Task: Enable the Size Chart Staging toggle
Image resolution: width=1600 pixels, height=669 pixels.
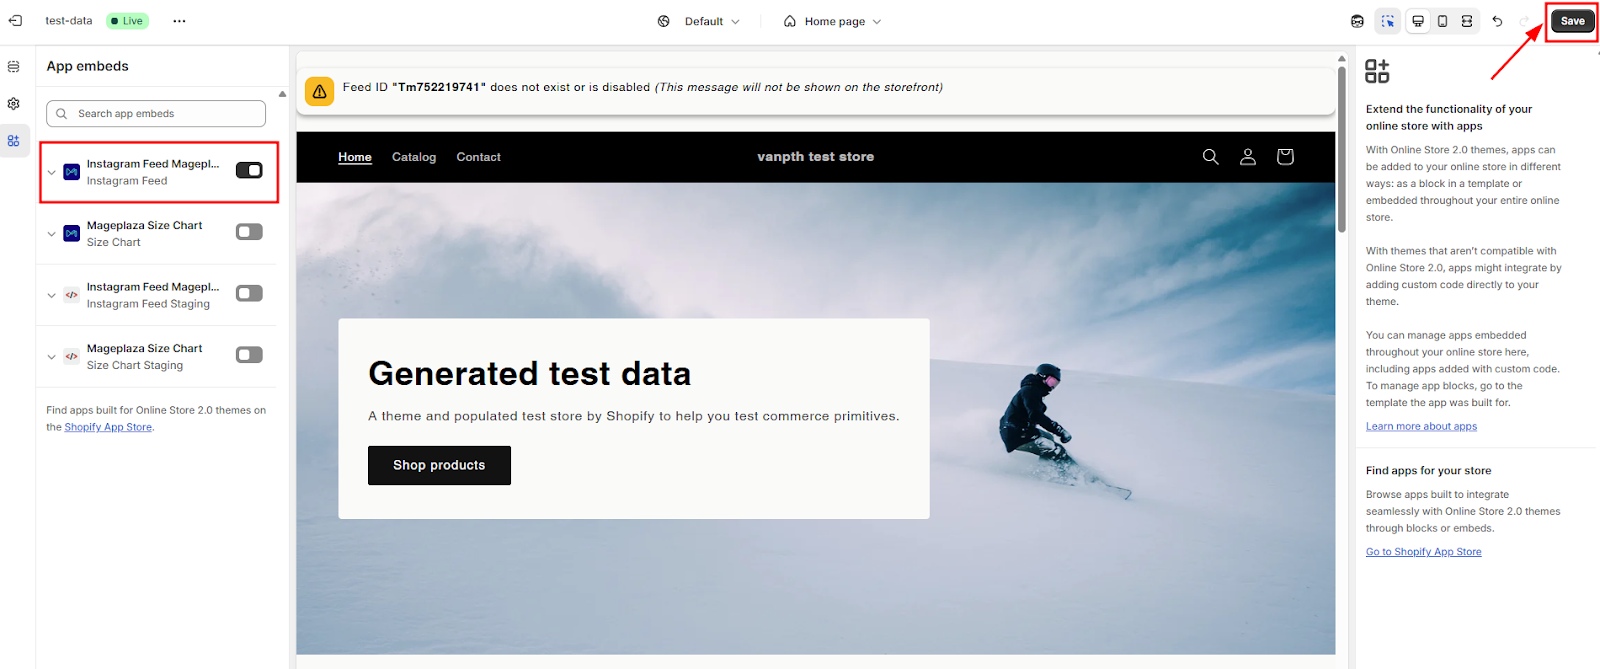Action: [x=249, y=355]
